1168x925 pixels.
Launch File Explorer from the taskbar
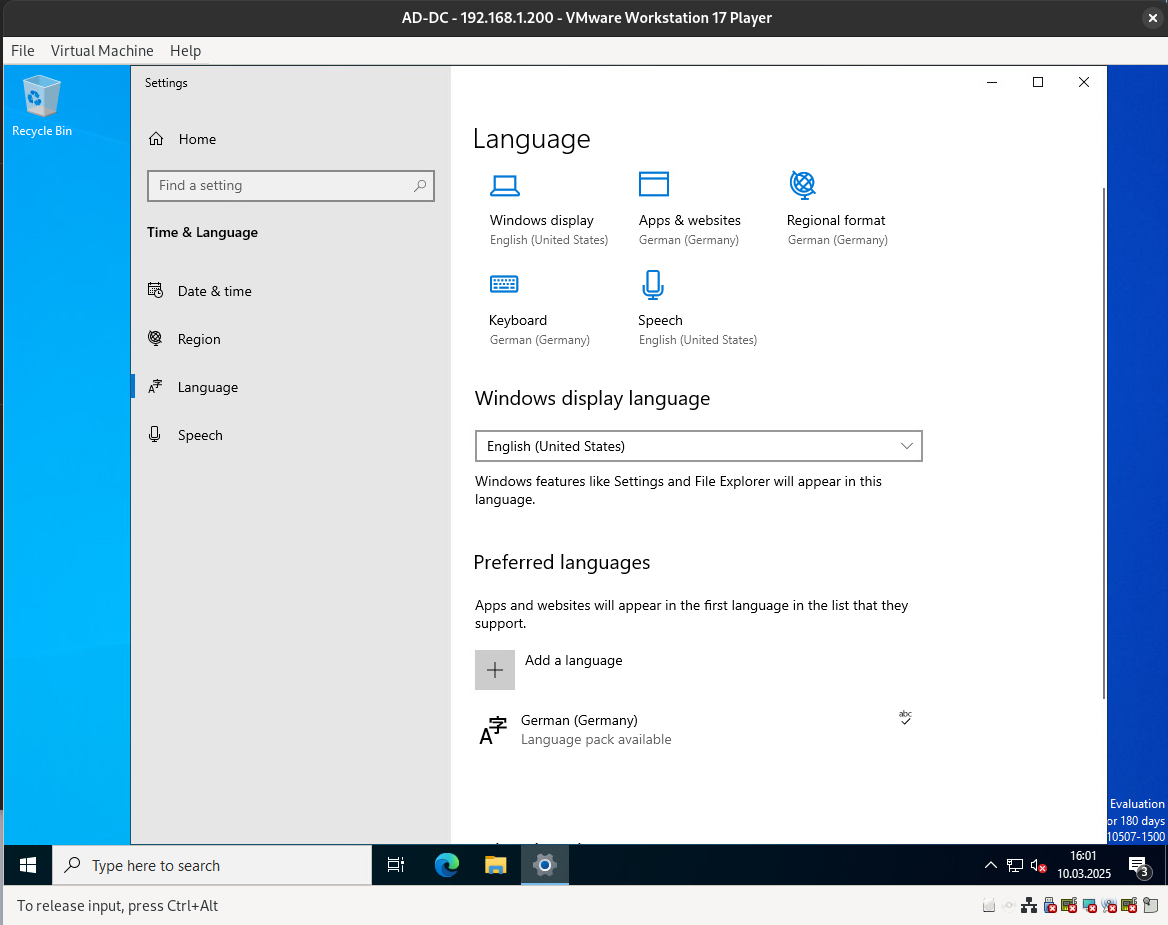[496, 865]
